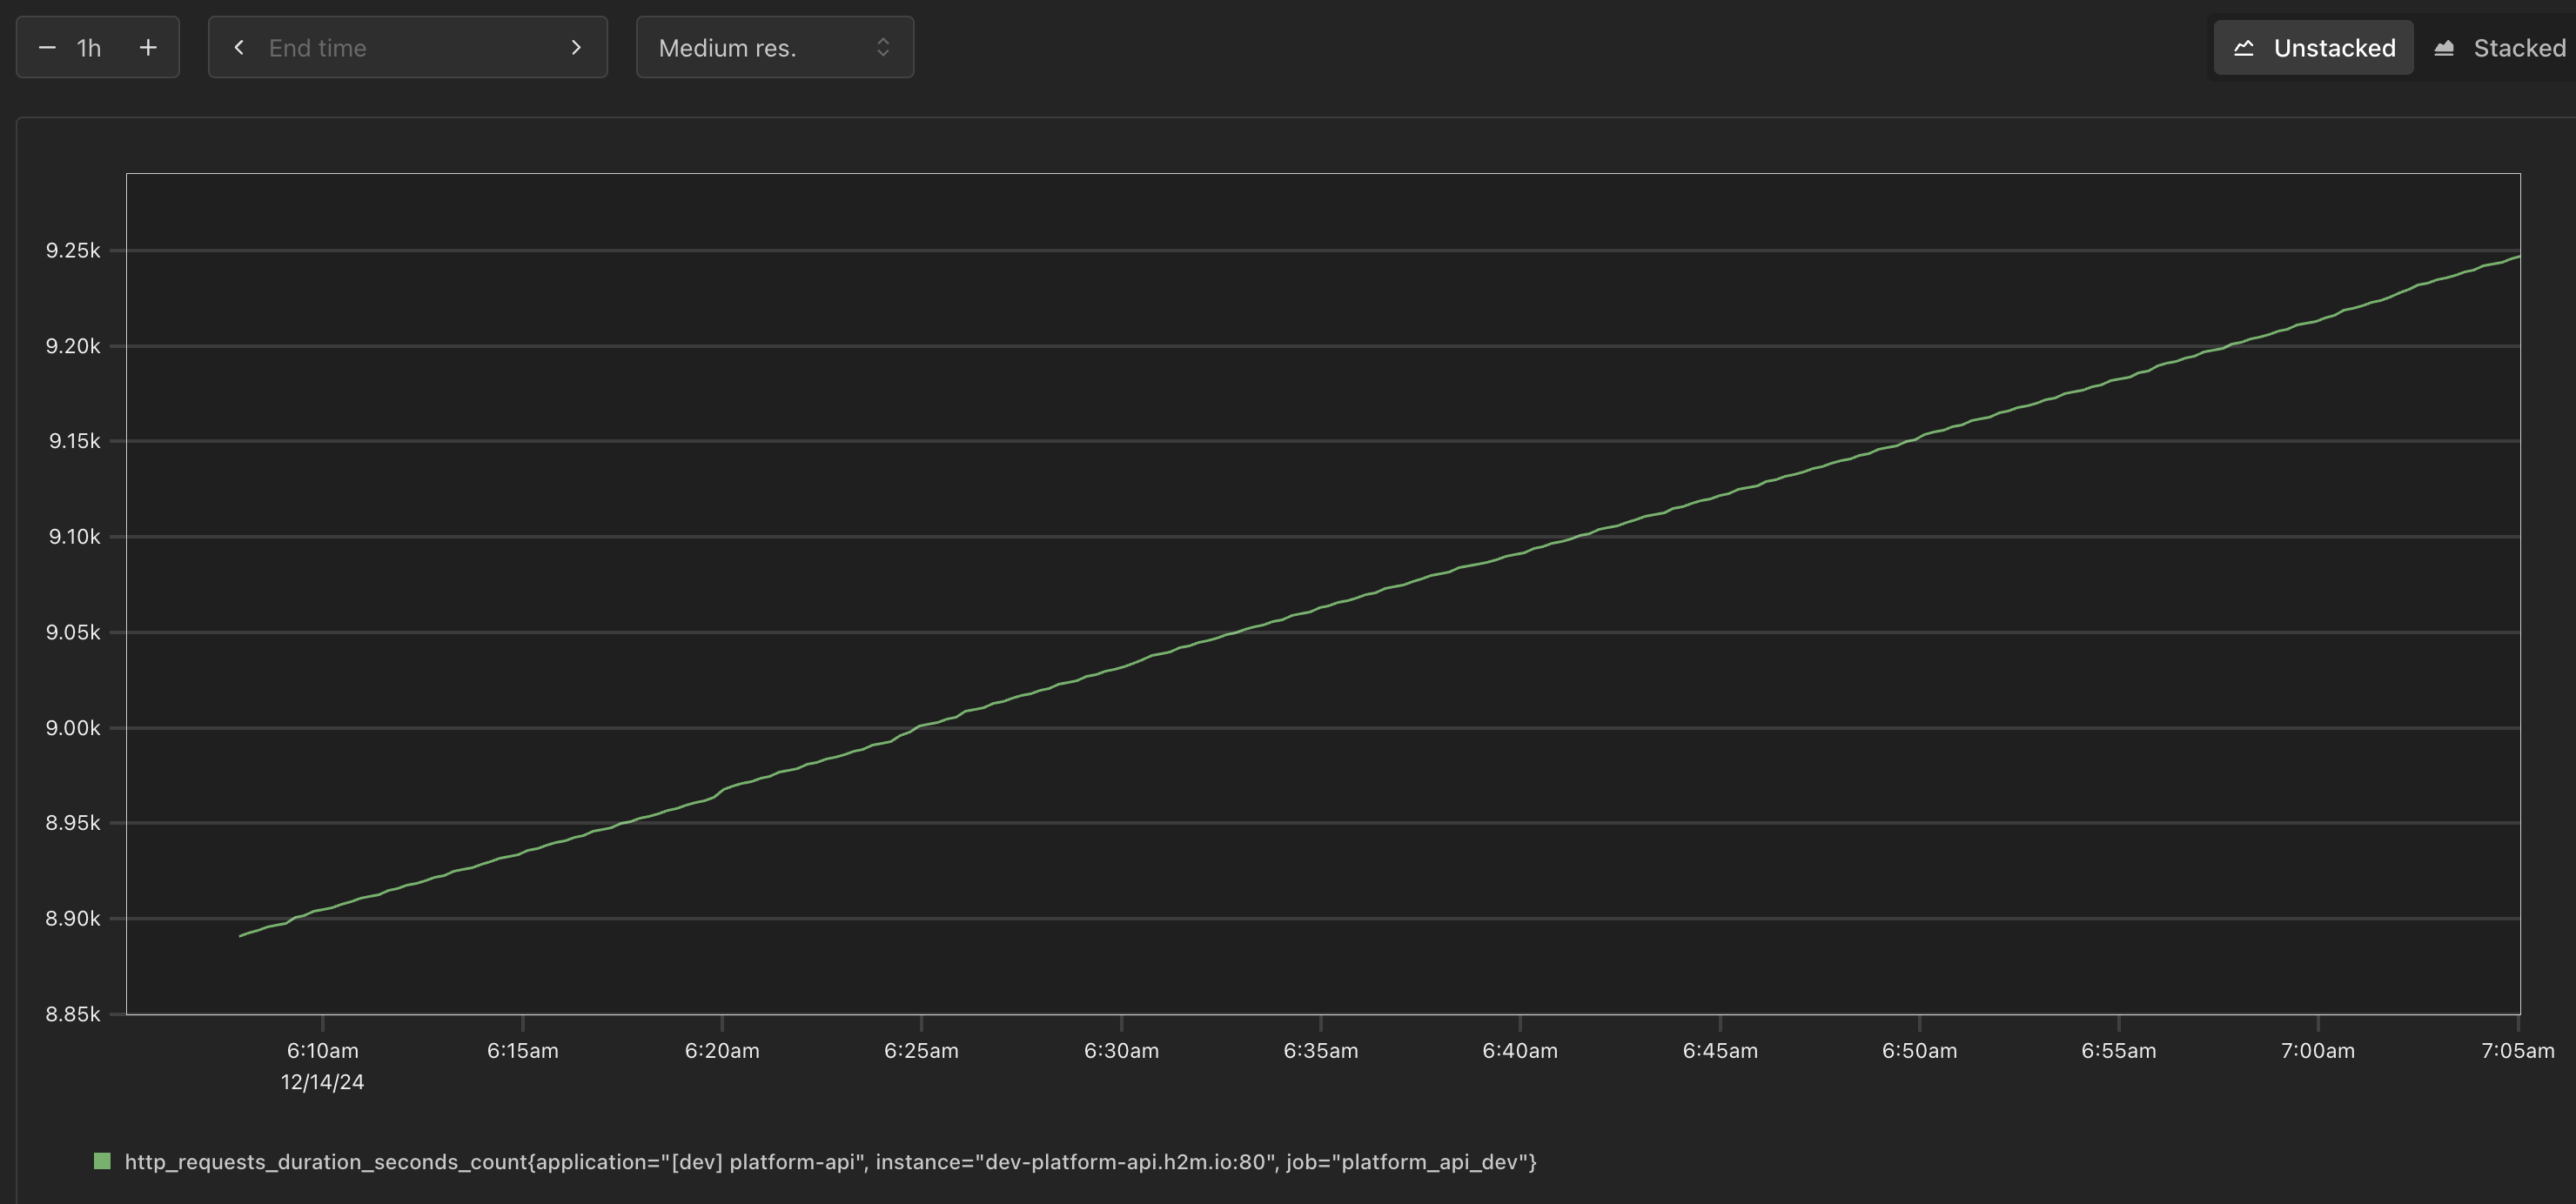Click the green line near 6:40am
2576x1204 pixels.
click(x=1520, y=553)
